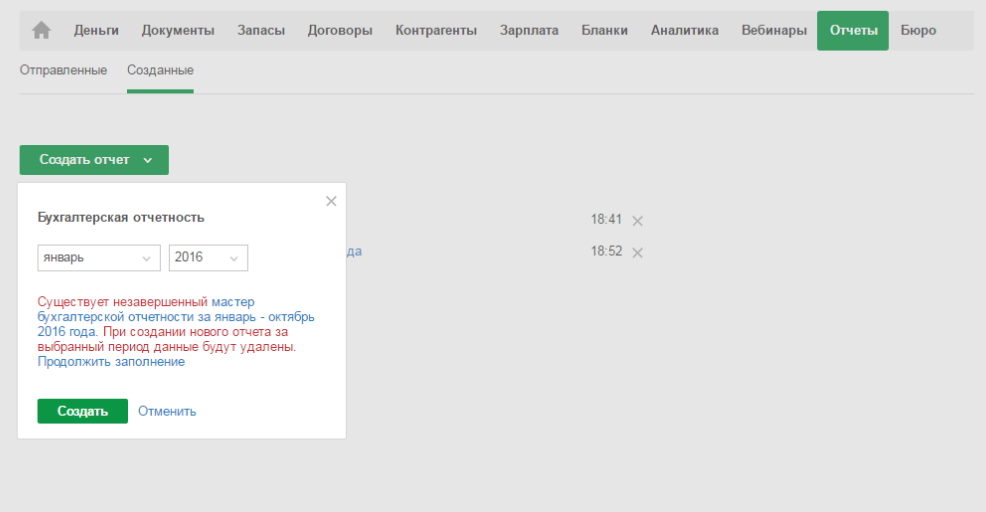The height and width of the screenshot is (512, 986).
Task: Open the Запасы section
Action: click(261, 30)
